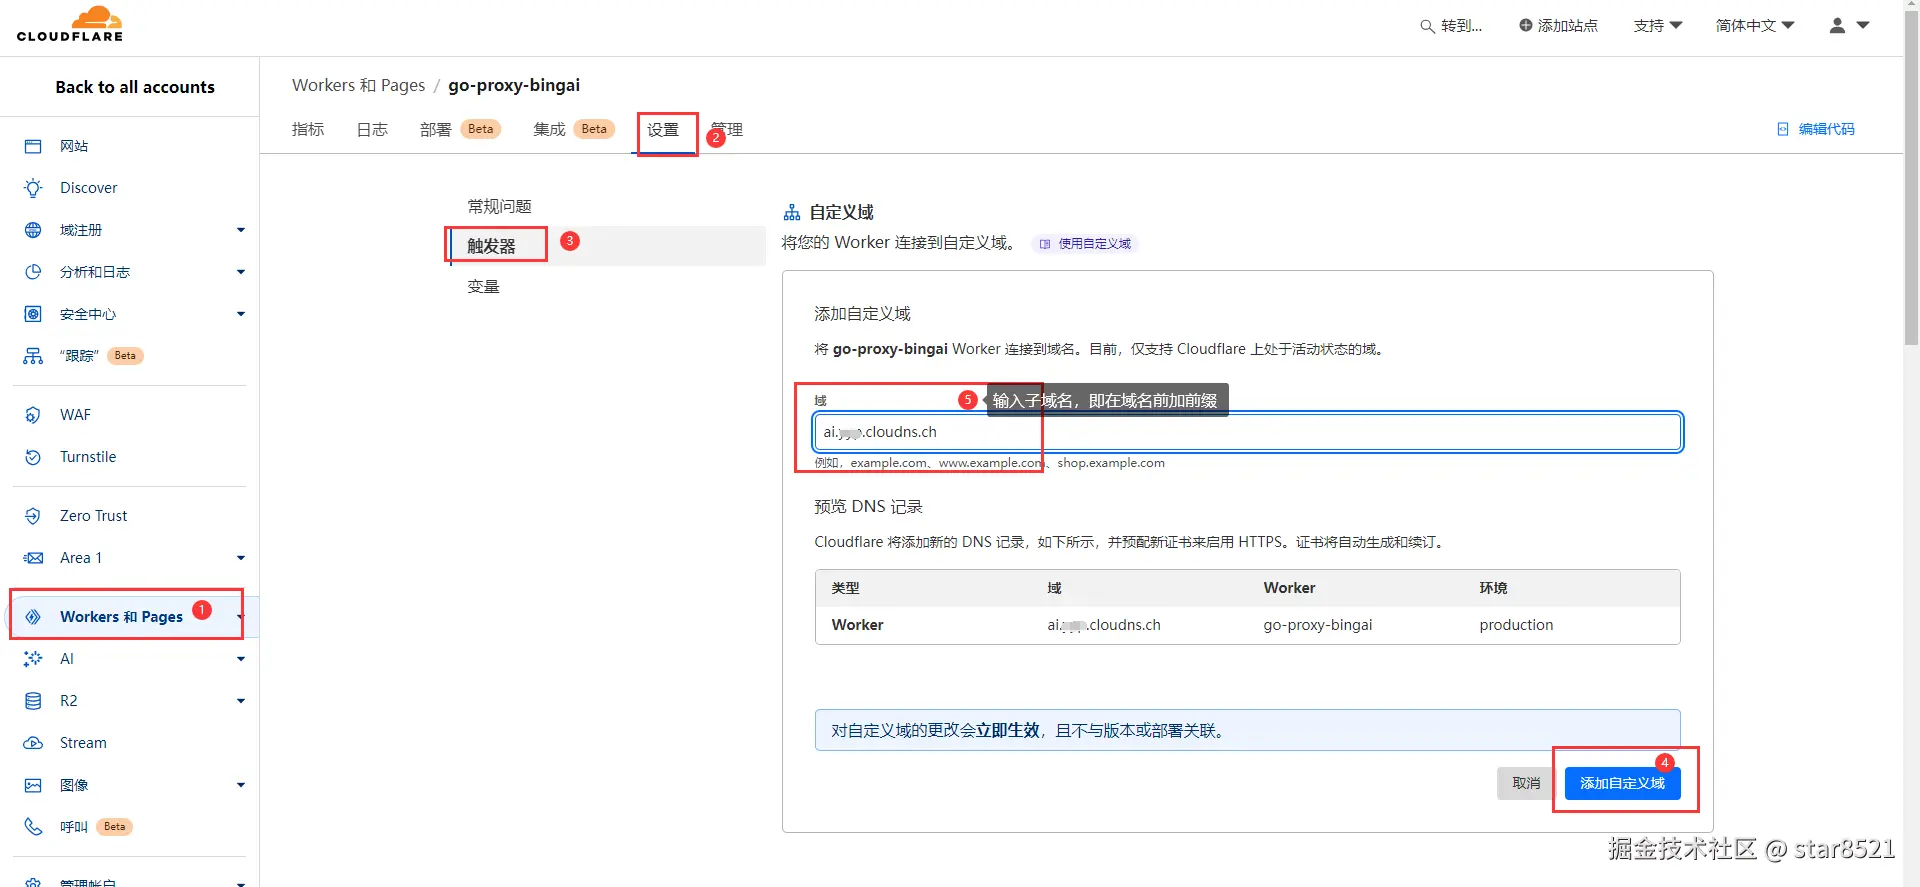
Task: Click the 呼叫 phone icon
Action: click(x=33, y=827)
